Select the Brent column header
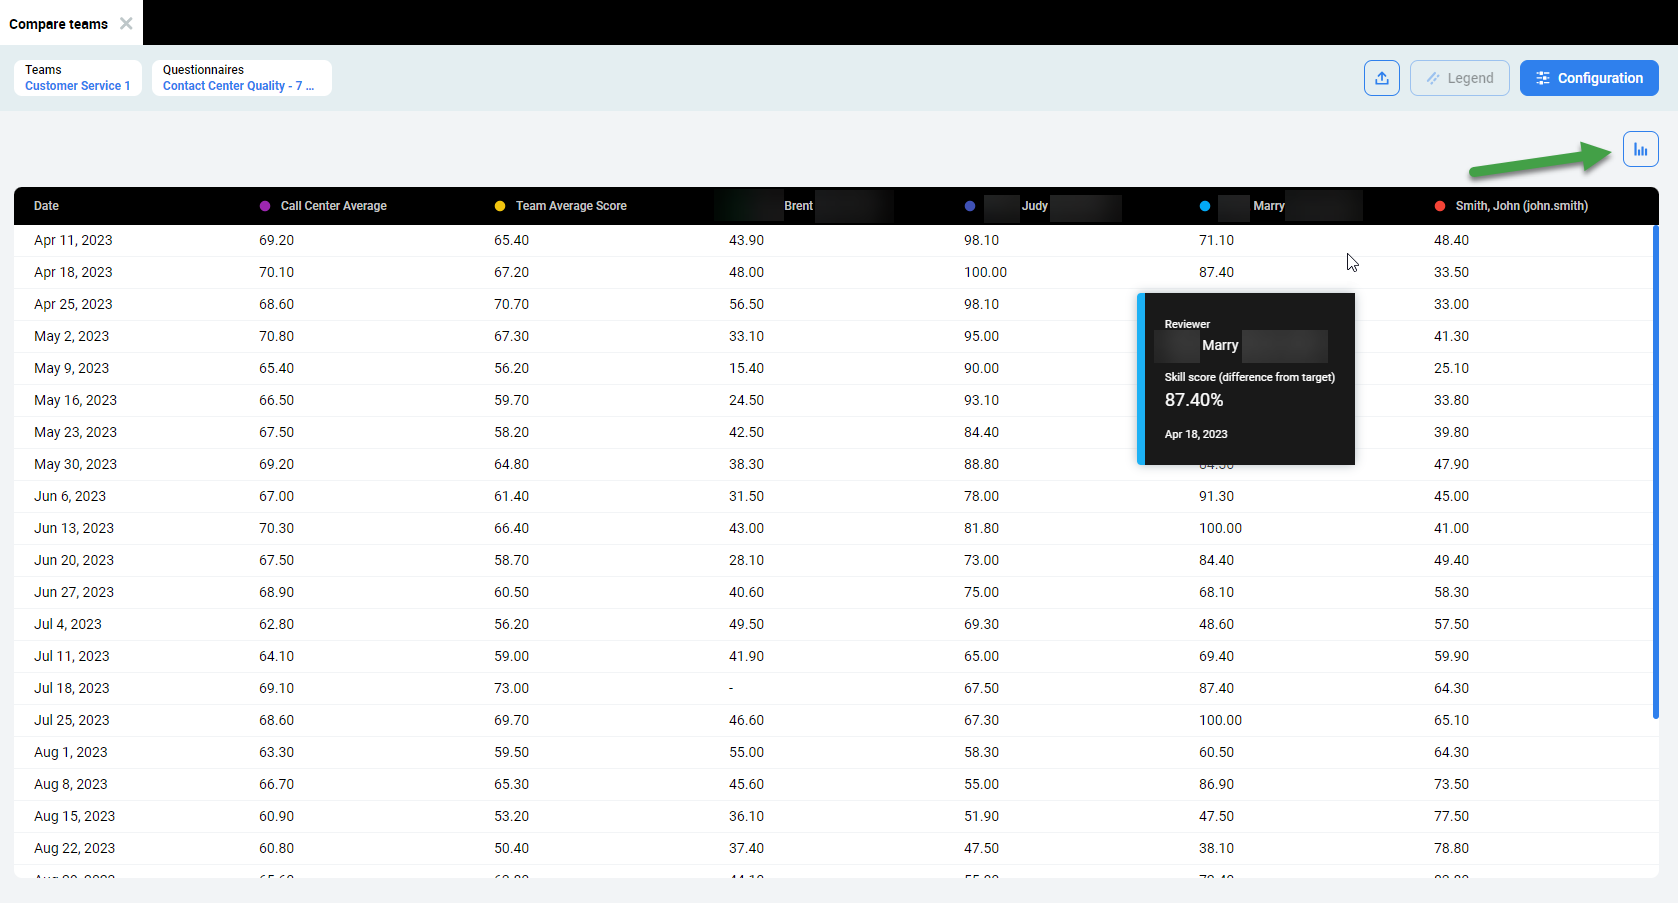 click(798, 206)
